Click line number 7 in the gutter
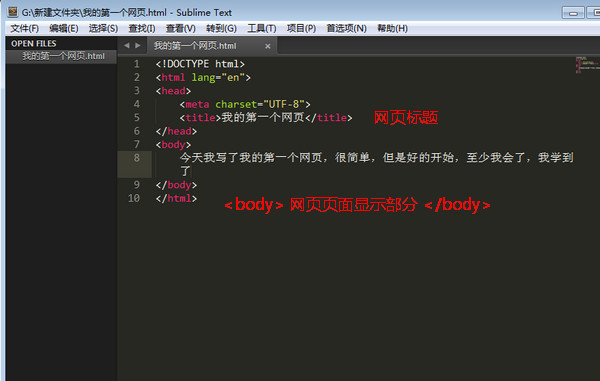The height and width of the screenshot is (381, 600). (136, 145)
